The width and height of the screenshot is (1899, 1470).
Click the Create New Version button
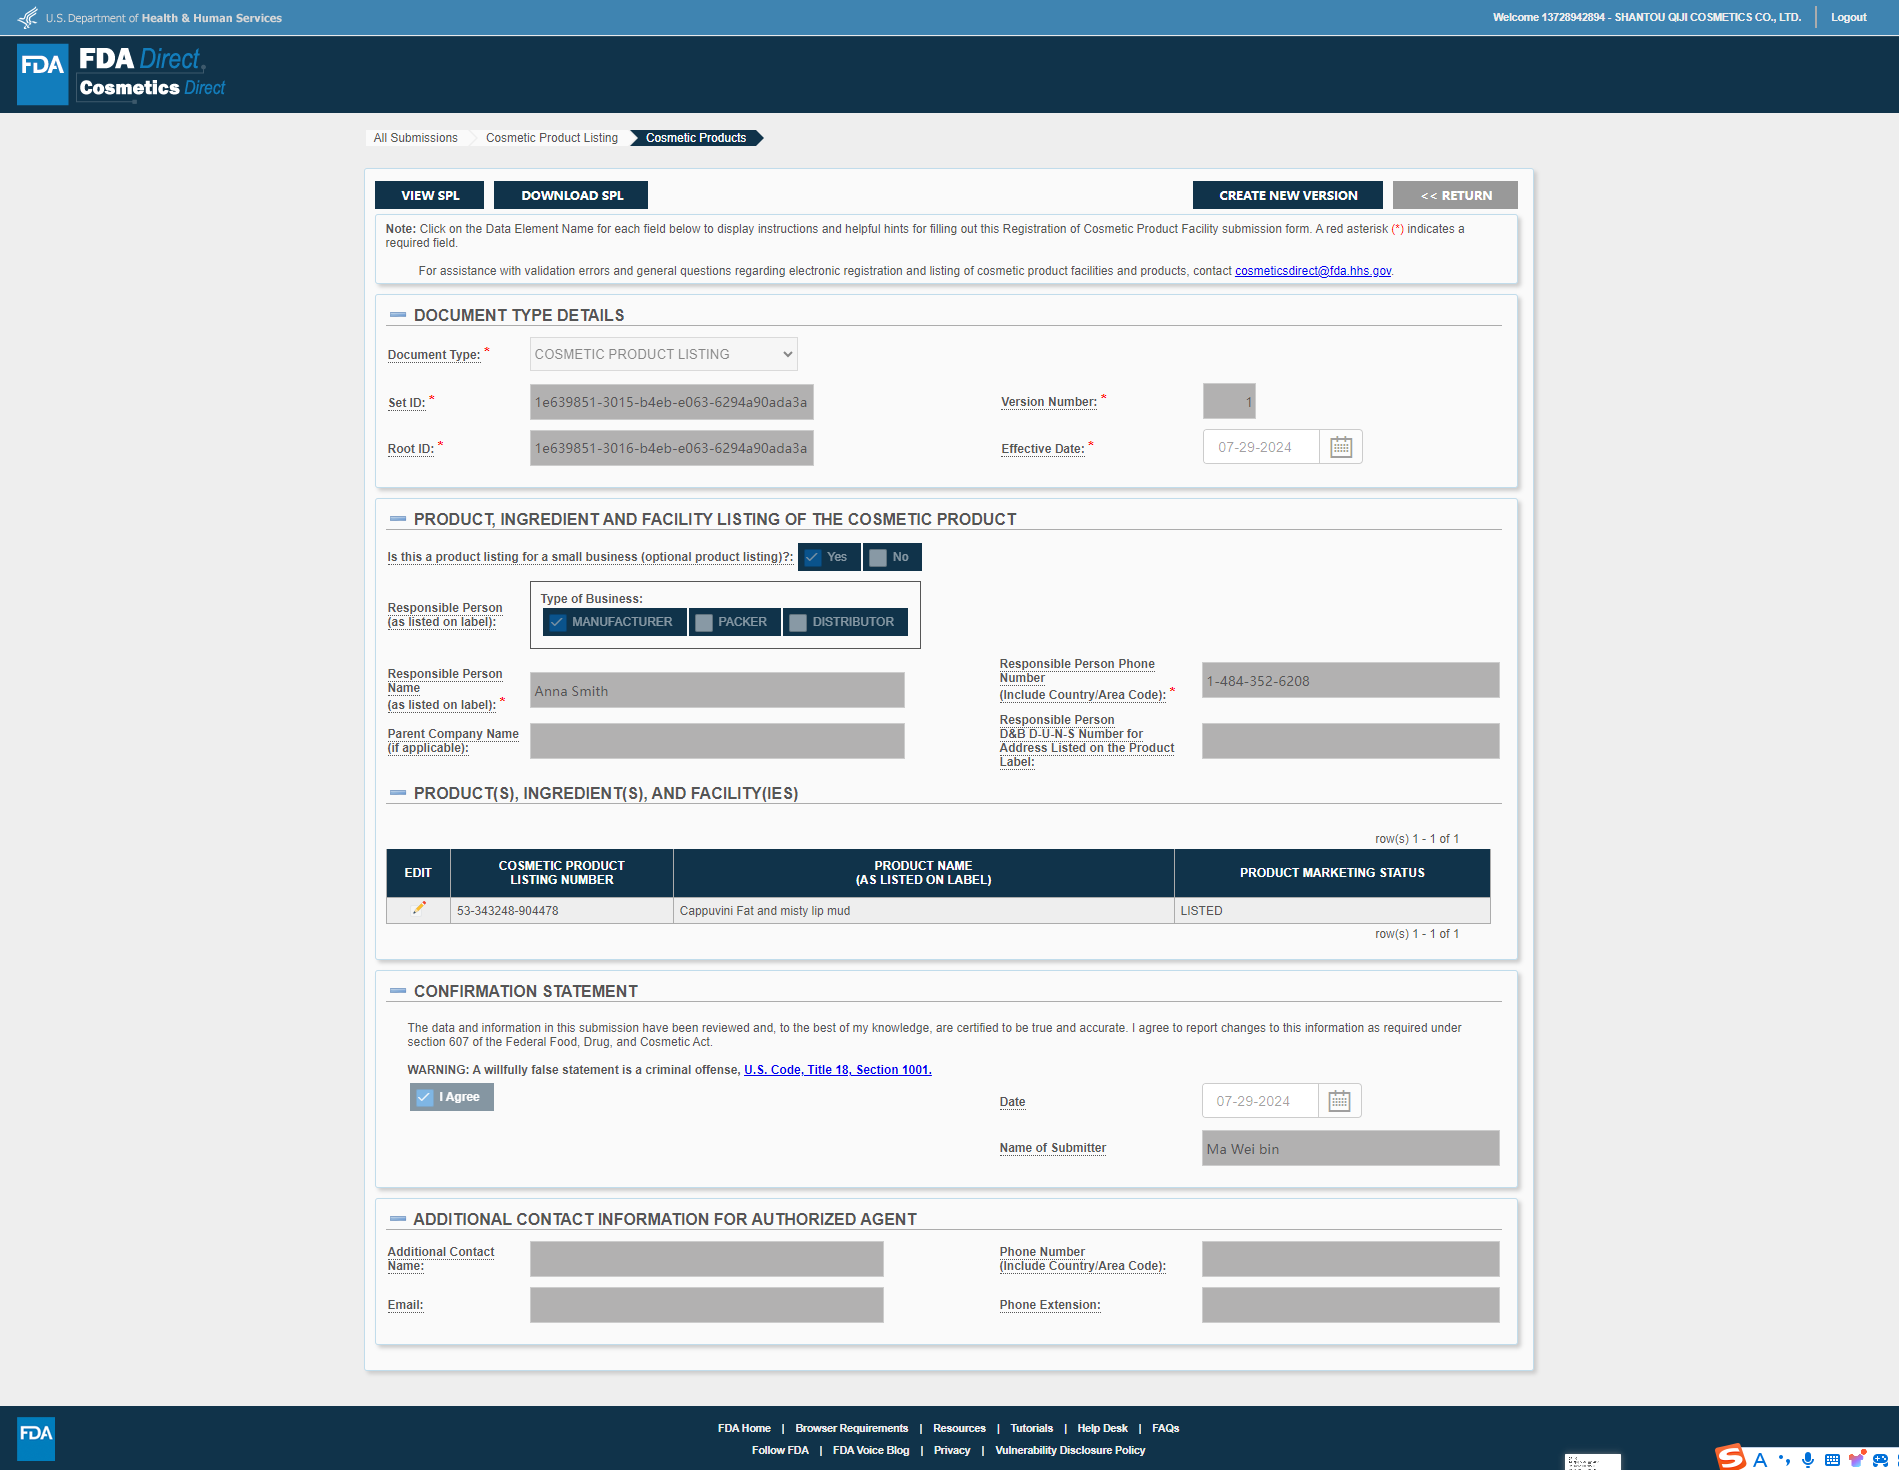(x=1287, y=195)
